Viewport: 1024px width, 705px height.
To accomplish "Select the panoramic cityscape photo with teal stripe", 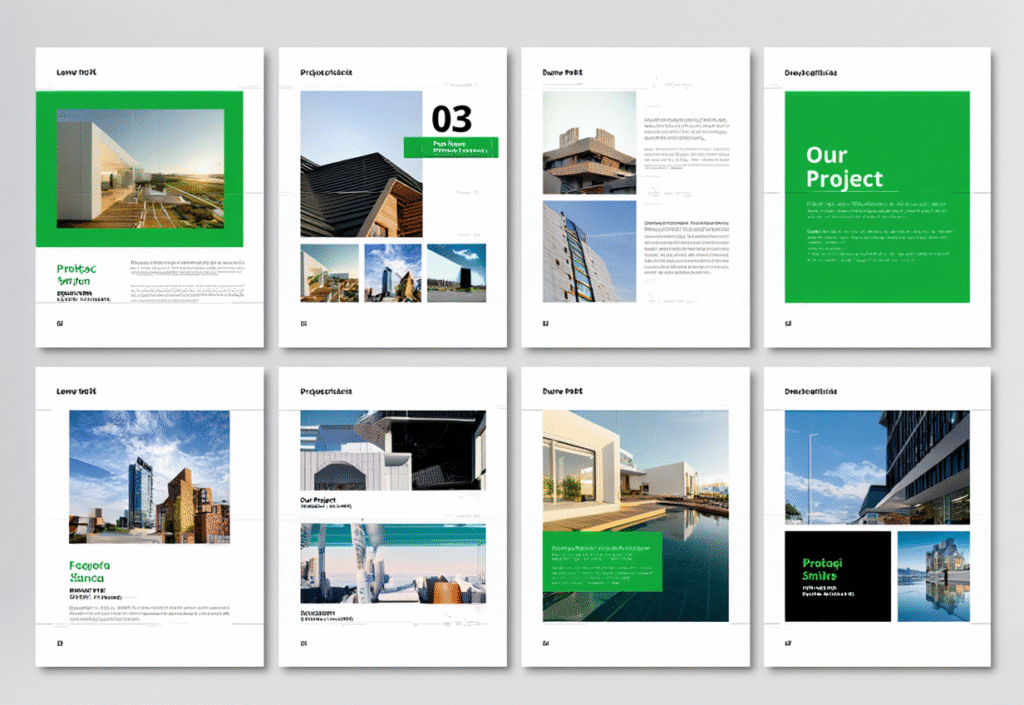I will tap(393, 563).
